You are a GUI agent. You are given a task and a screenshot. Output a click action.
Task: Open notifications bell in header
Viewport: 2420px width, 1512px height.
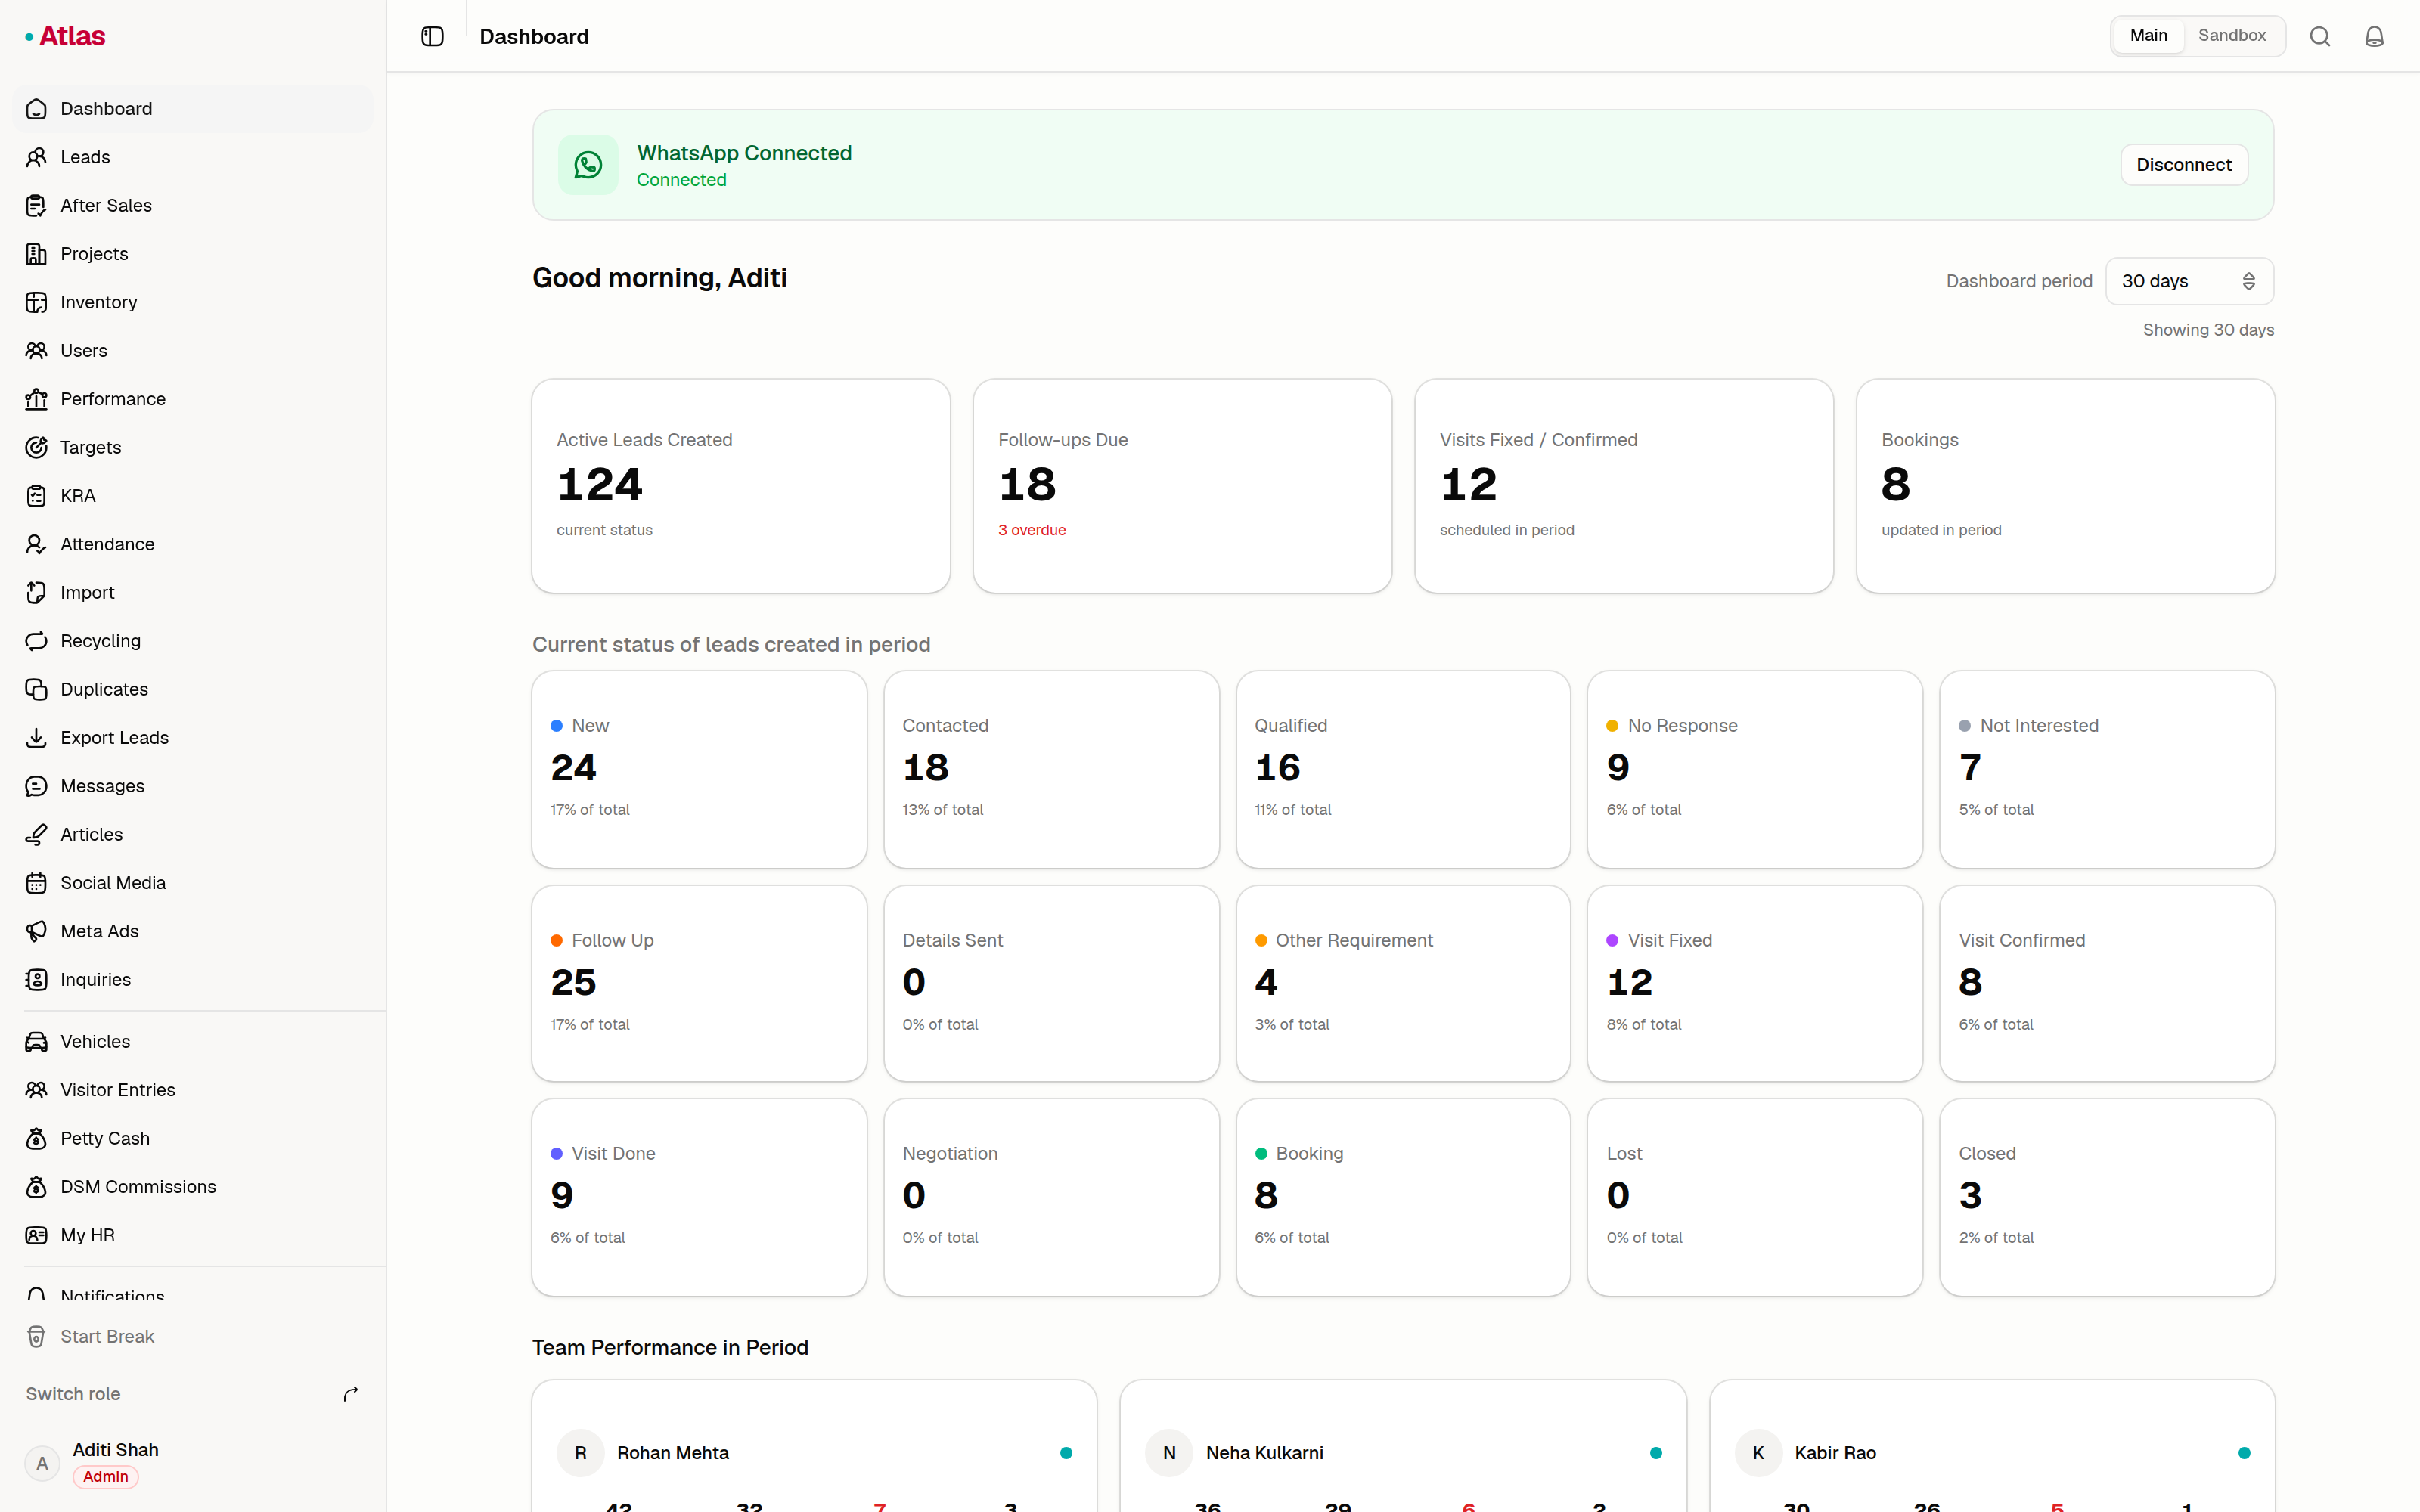click(2374, 36)
